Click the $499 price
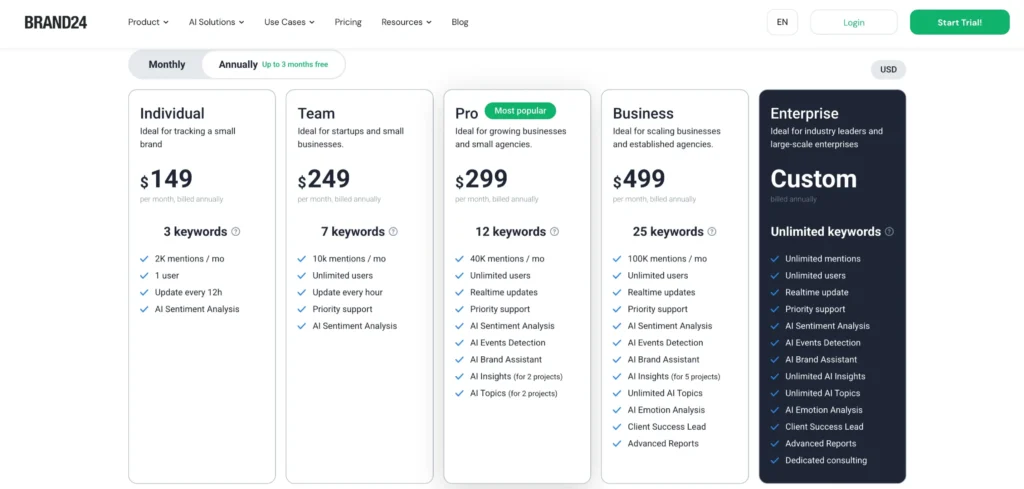This screenshot has width=1024, height=489. pos(639,180)
